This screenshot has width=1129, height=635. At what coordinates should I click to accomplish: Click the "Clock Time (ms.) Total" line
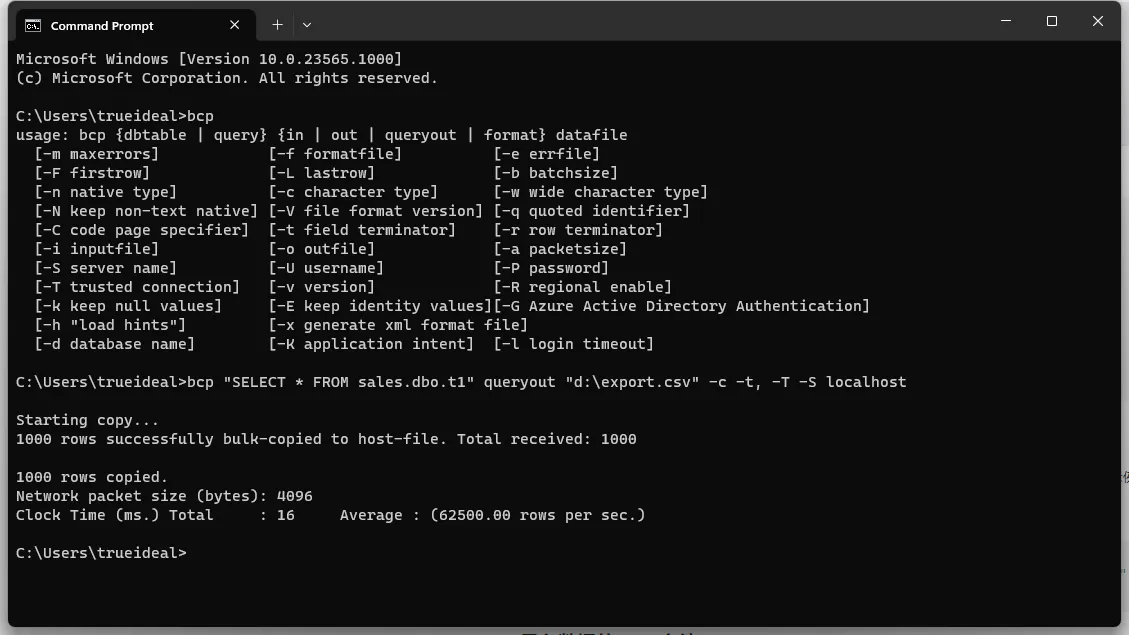pyautogui.click(x=155, y=515)
